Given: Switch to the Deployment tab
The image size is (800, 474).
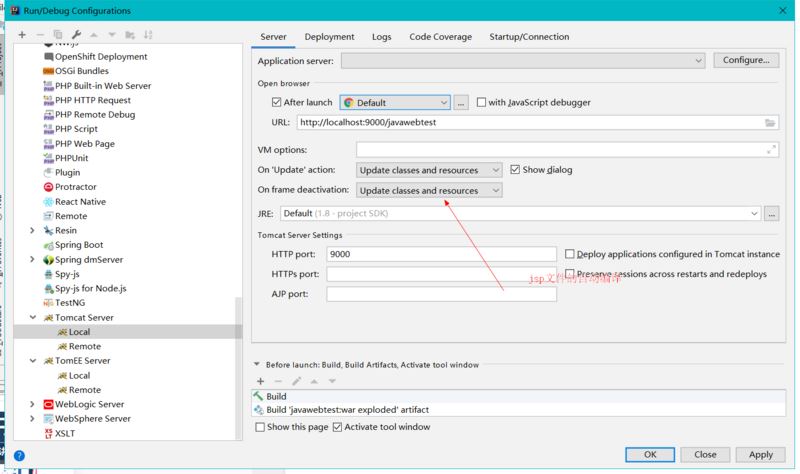Looking at the screenshot, I should point(329,37).
